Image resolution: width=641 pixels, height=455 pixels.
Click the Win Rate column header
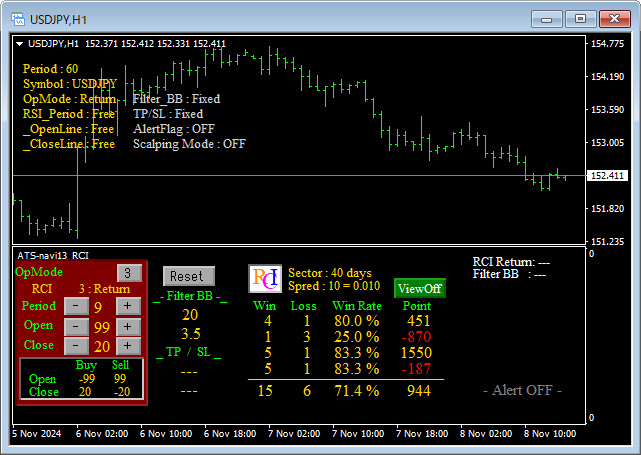pos(357,306)
